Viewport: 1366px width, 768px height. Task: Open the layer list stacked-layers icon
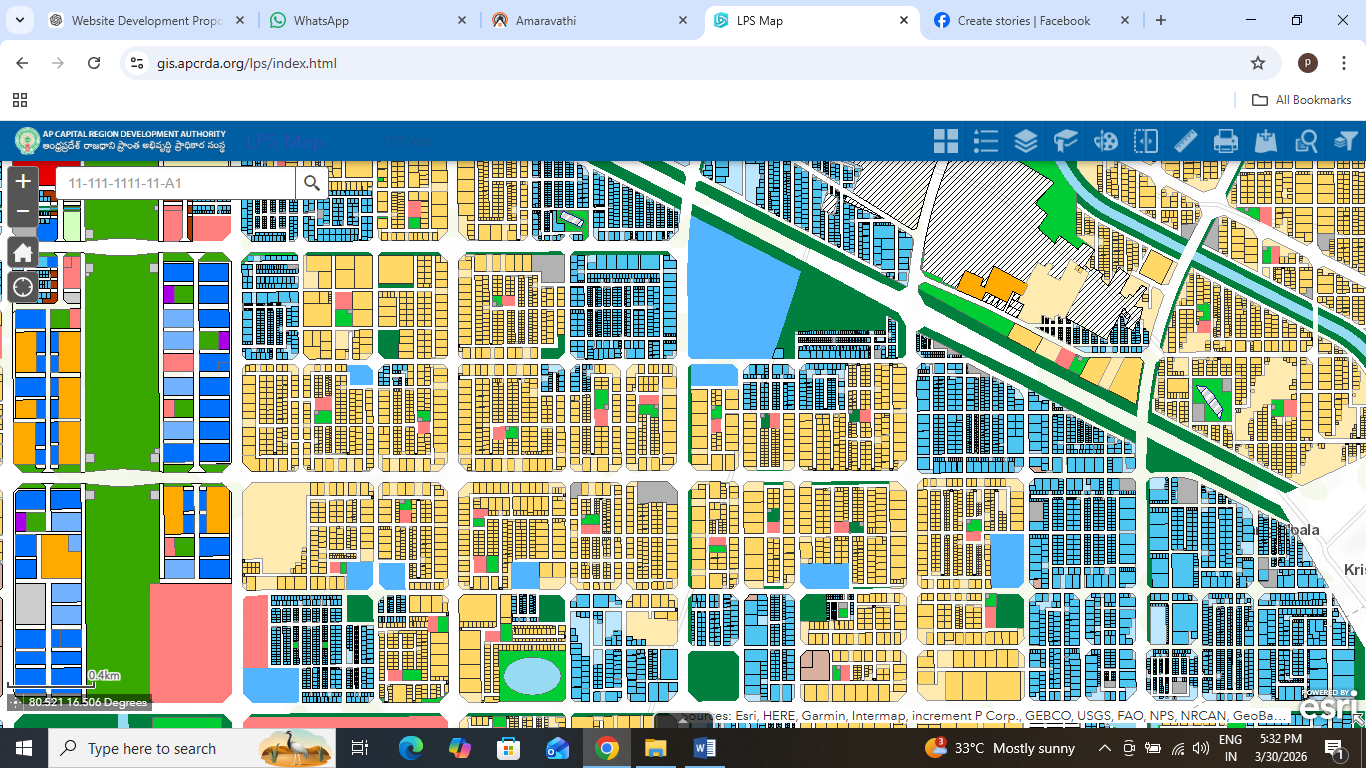tap(1026, 141)
